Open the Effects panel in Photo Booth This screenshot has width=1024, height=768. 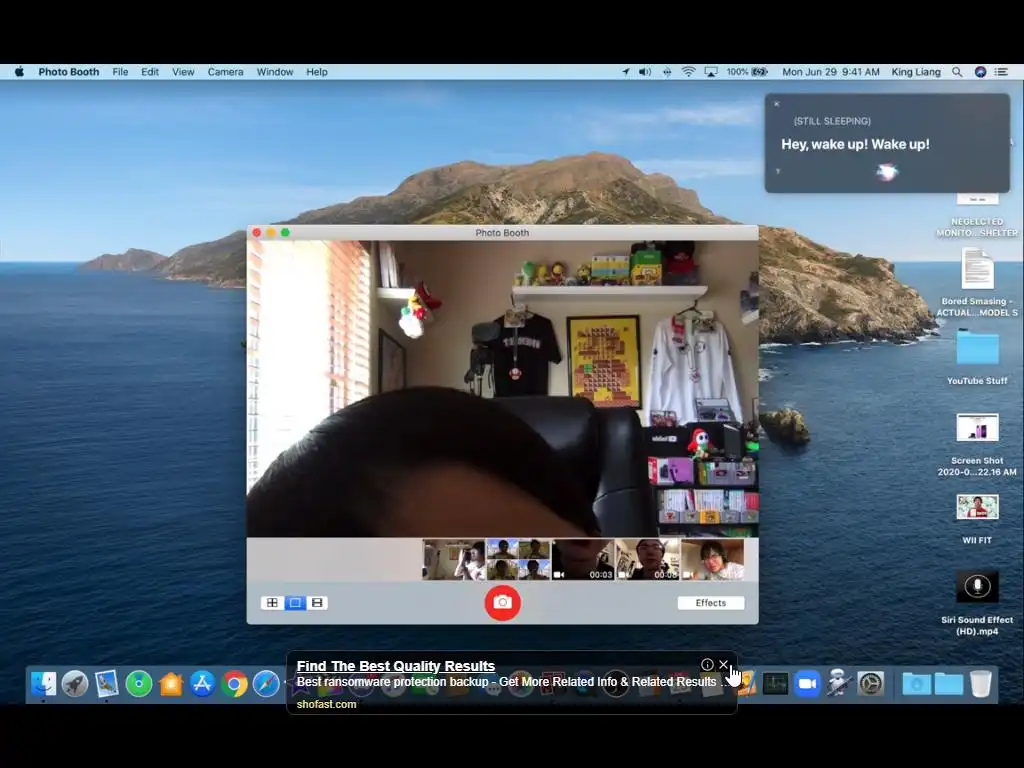711,603
